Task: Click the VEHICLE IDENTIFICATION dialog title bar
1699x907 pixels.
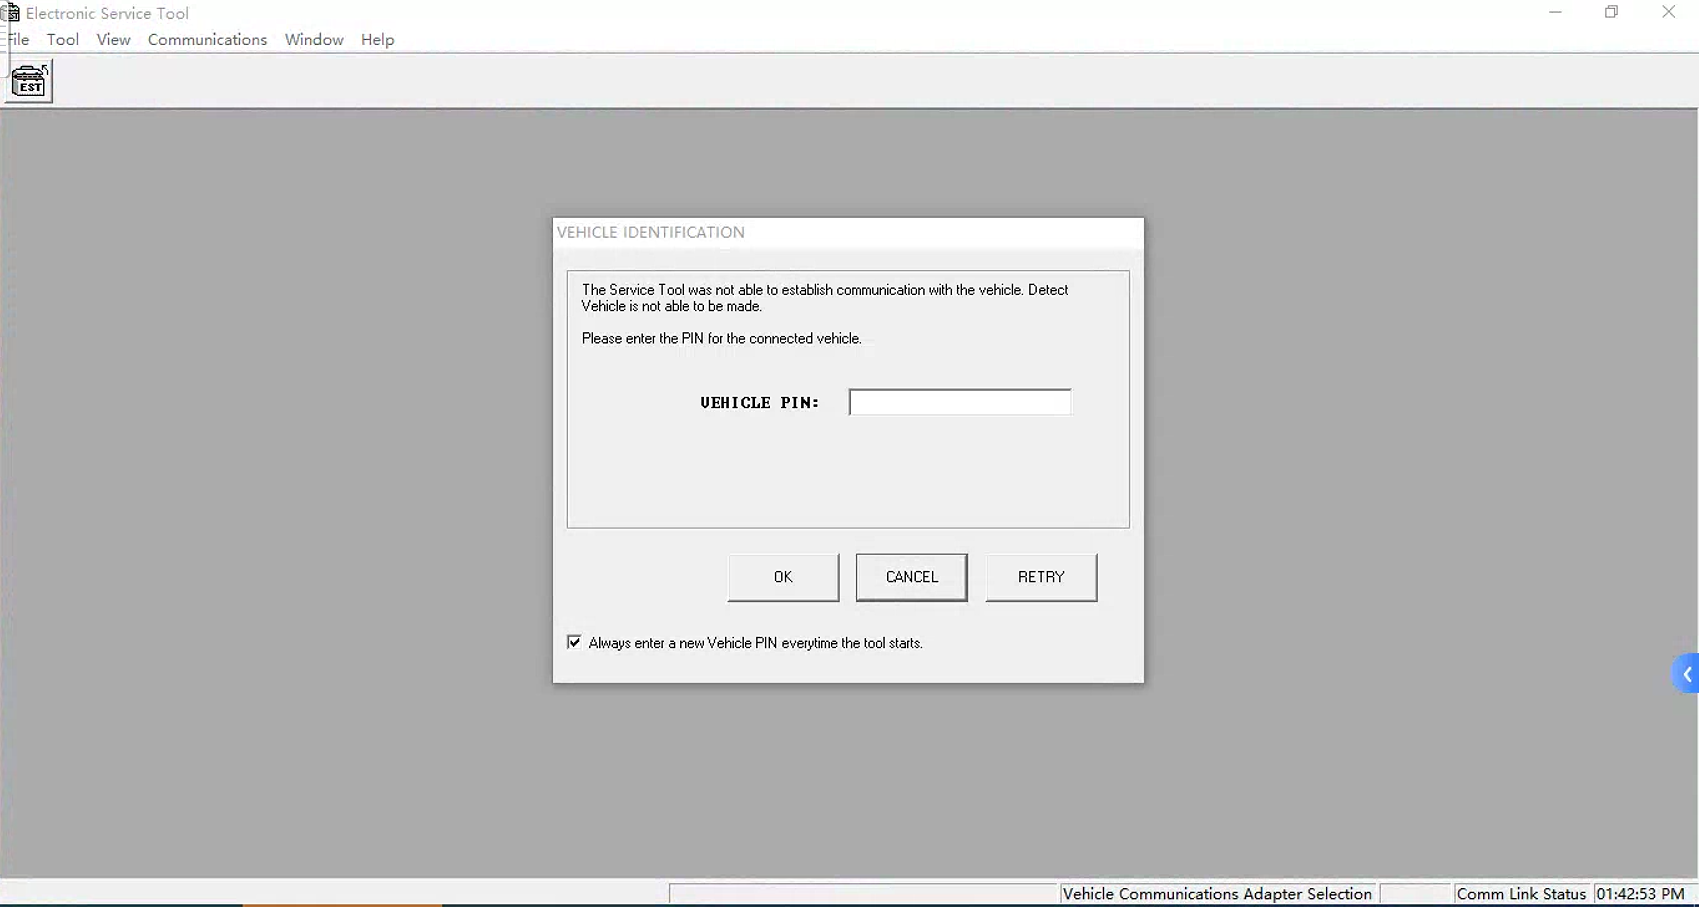Action: tap(847, 232)
